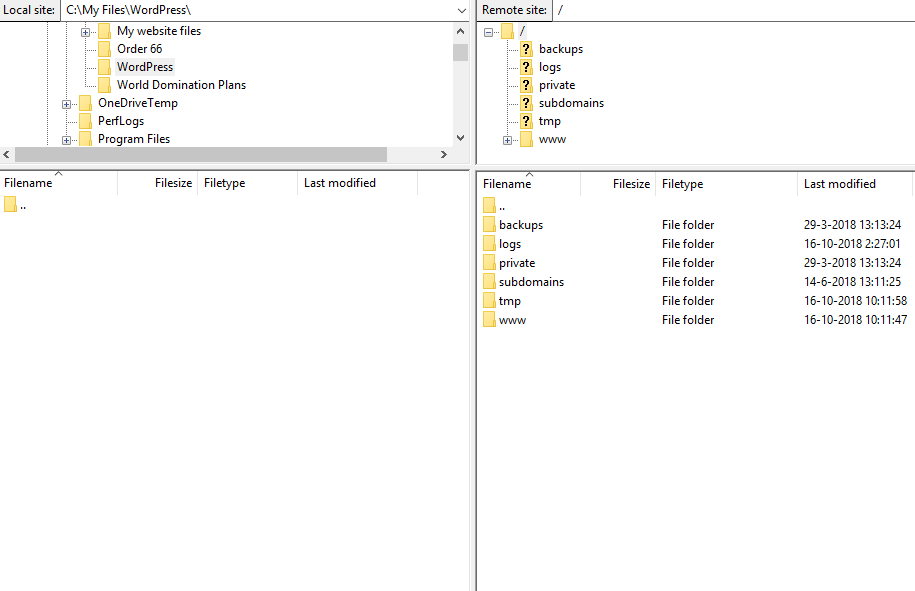Click the local parent directory folder icon
Screen dimensions: 915x591
[10, 204]
